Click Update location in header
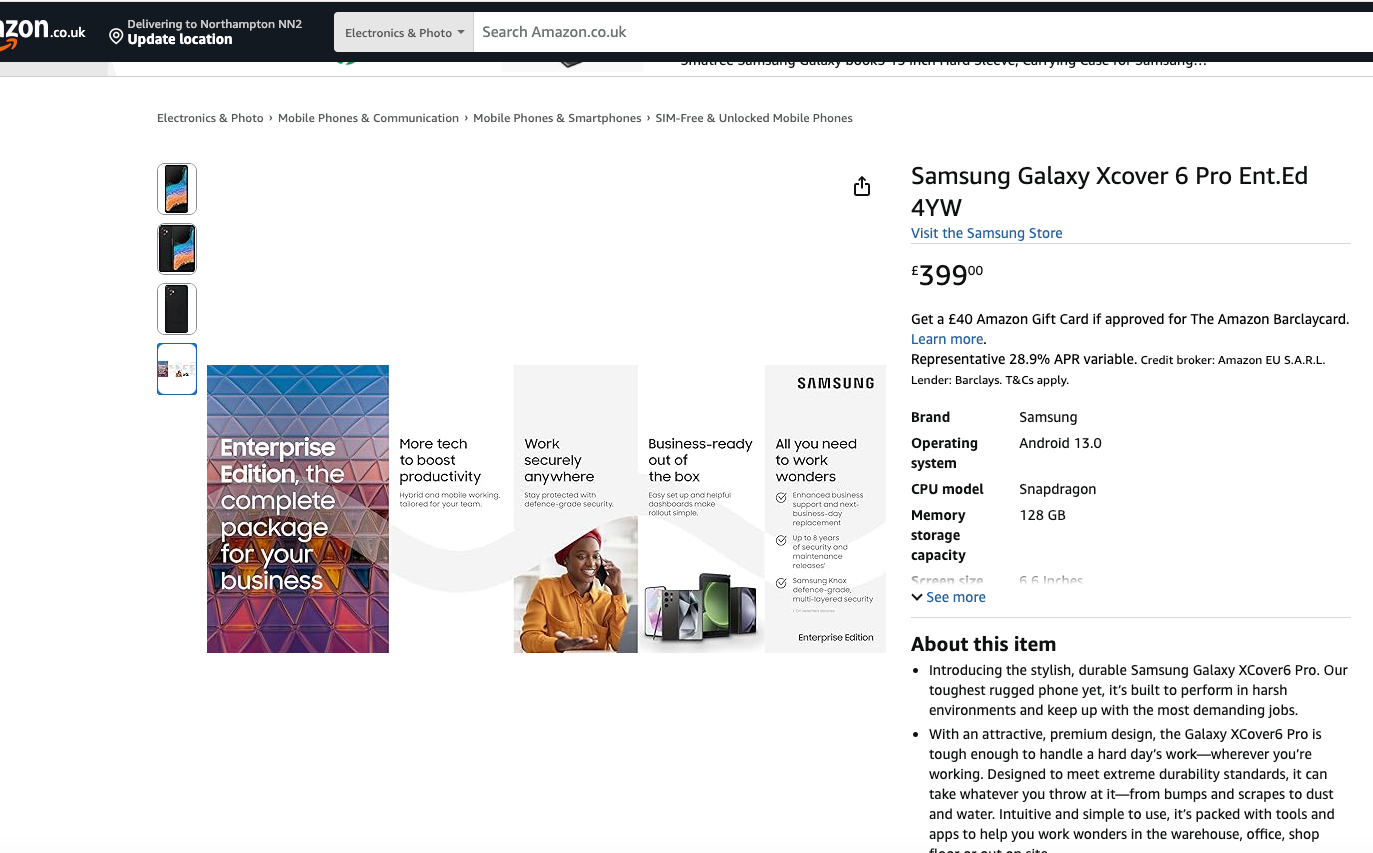Image resolution: width=1373 pixels, height=853 pixels. coord(180,40)
